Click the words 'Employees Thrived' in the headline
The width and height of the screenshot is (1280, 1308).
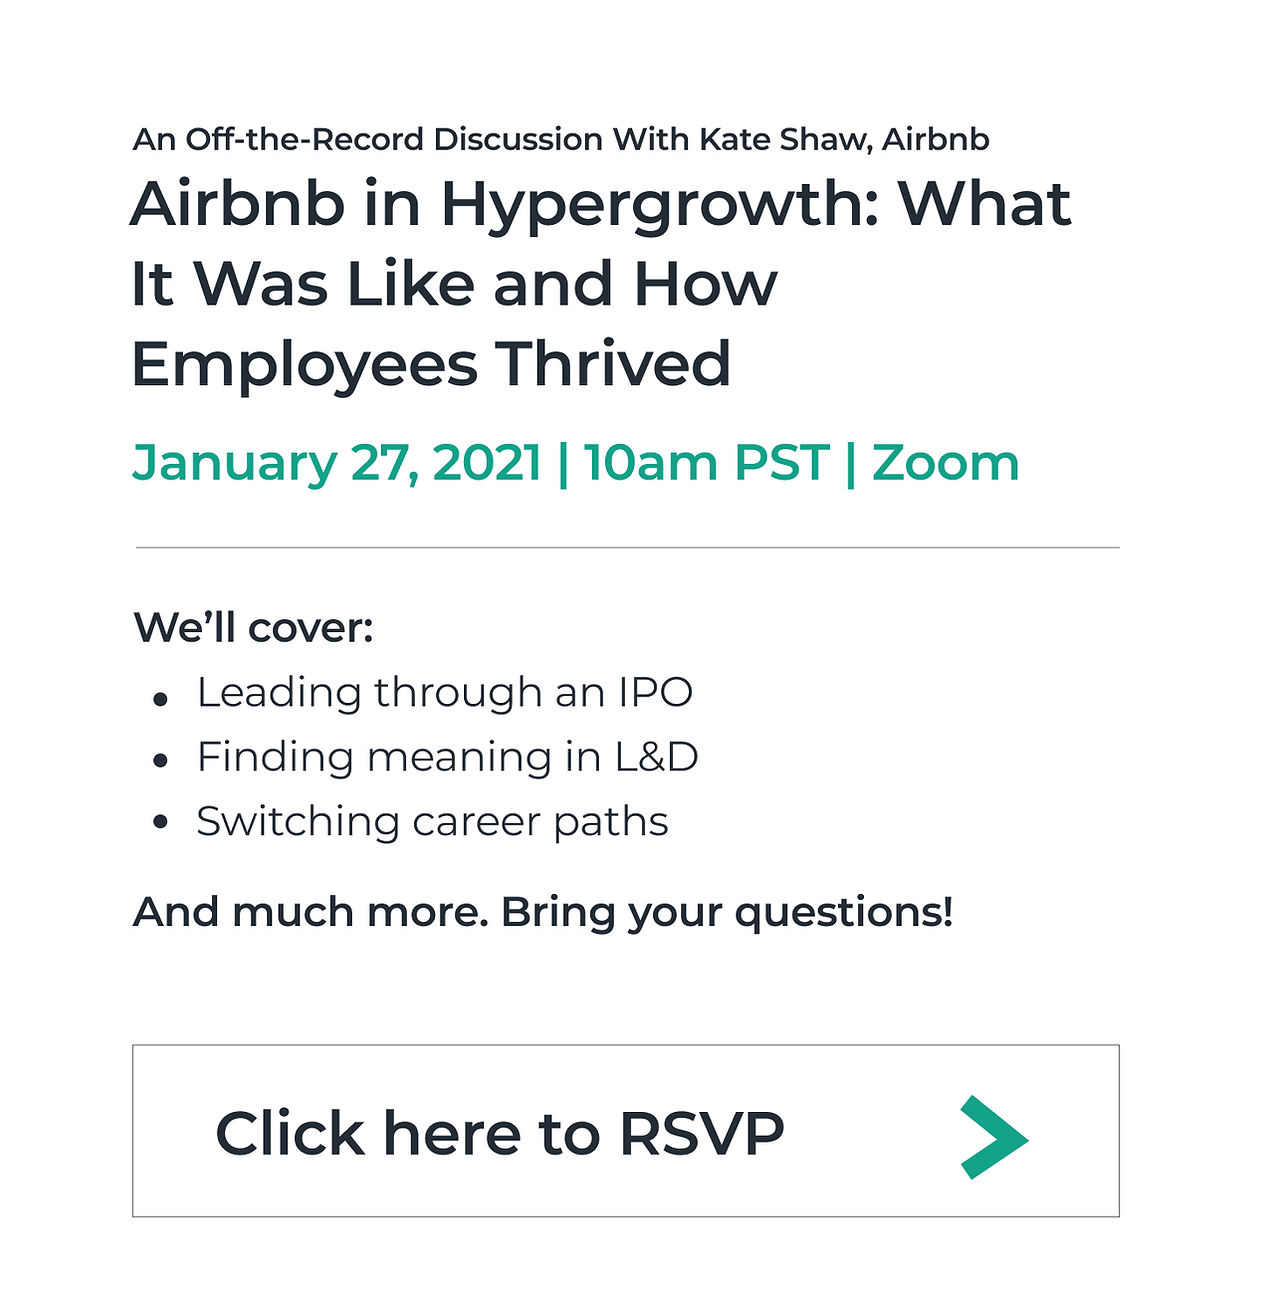pyautogui.click(x=431, y=364)
